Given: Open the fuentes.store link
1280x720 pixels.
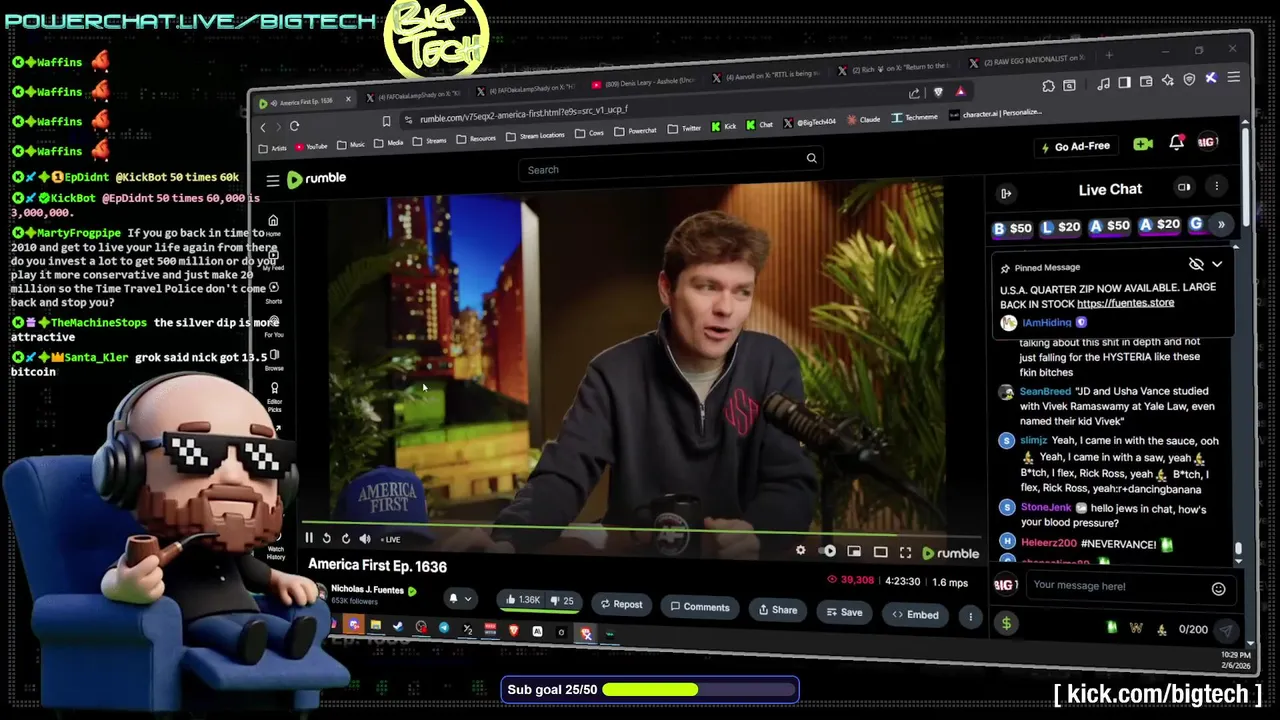Looking at the screenshot, I should pos(1125,303).
